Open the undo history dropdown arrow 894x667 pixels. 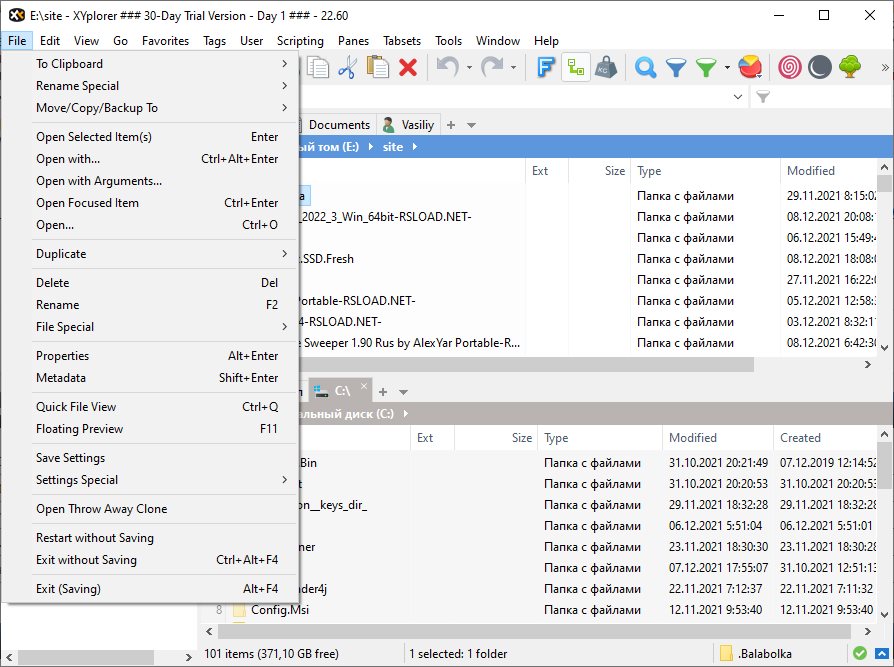pos(469,67)
